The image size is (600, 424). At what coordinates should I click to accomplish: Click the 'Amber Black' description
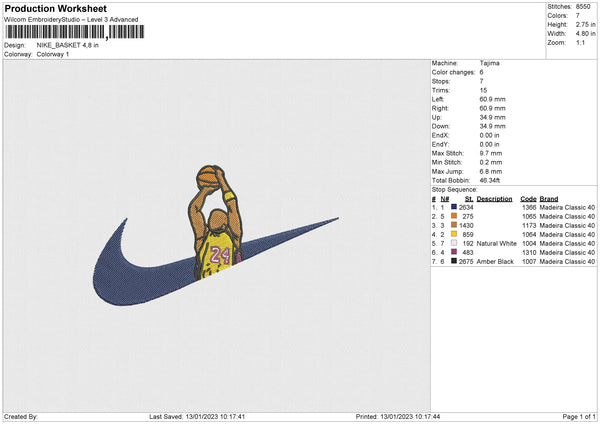coord(495,261)
